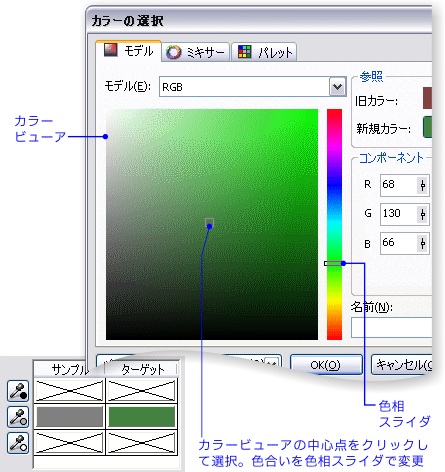Open the モデル RGB dropdown
The image size is (445, 472).
(x=337, y=87)
